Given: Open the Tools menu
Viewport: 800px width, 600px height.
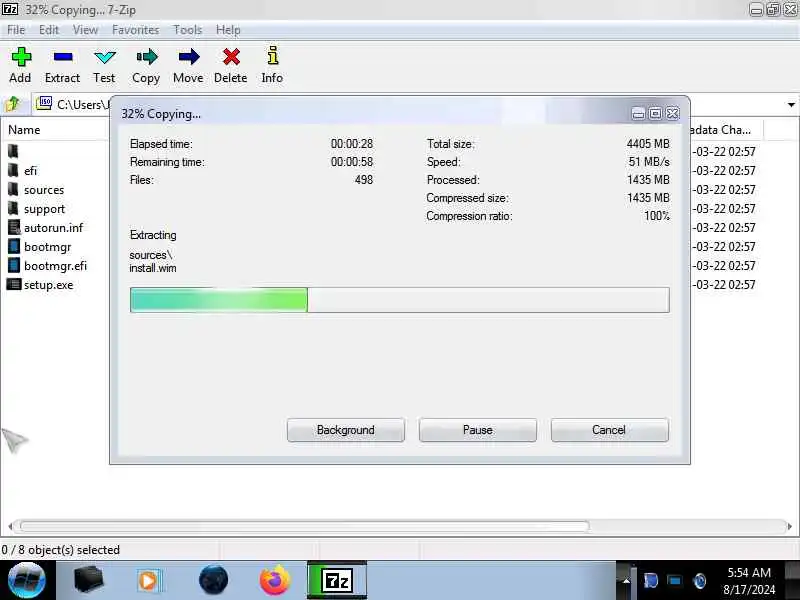Looking at the screenshot, I should click(188, 30).
